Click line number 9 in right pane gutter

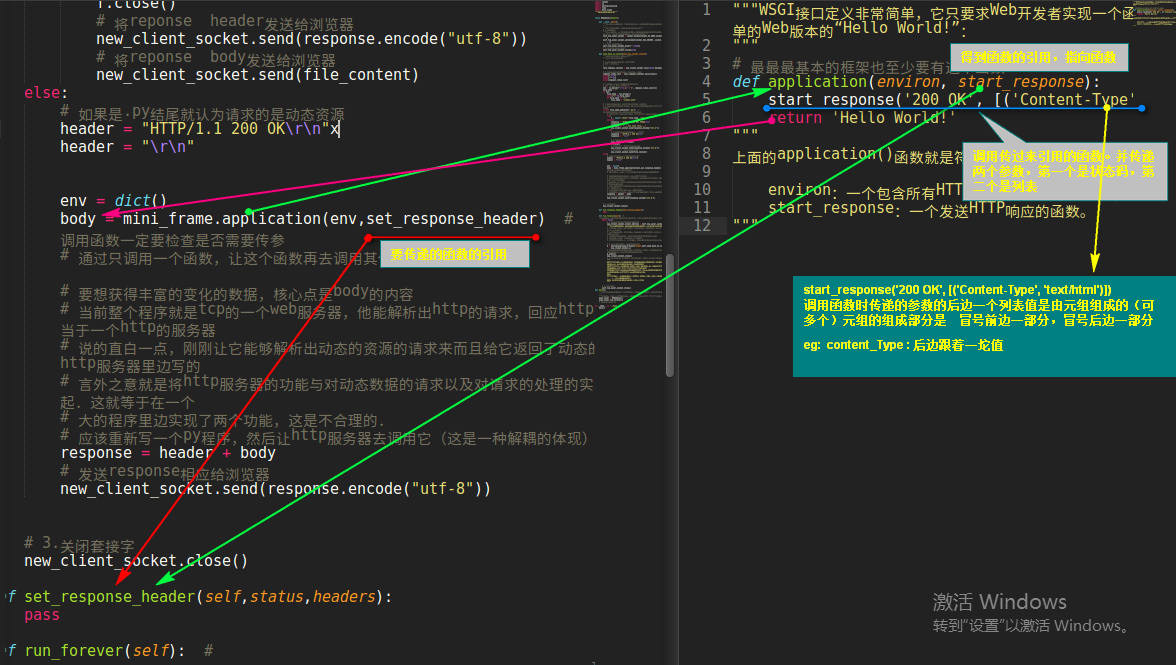pyautogui.click(x=706, y=172)
